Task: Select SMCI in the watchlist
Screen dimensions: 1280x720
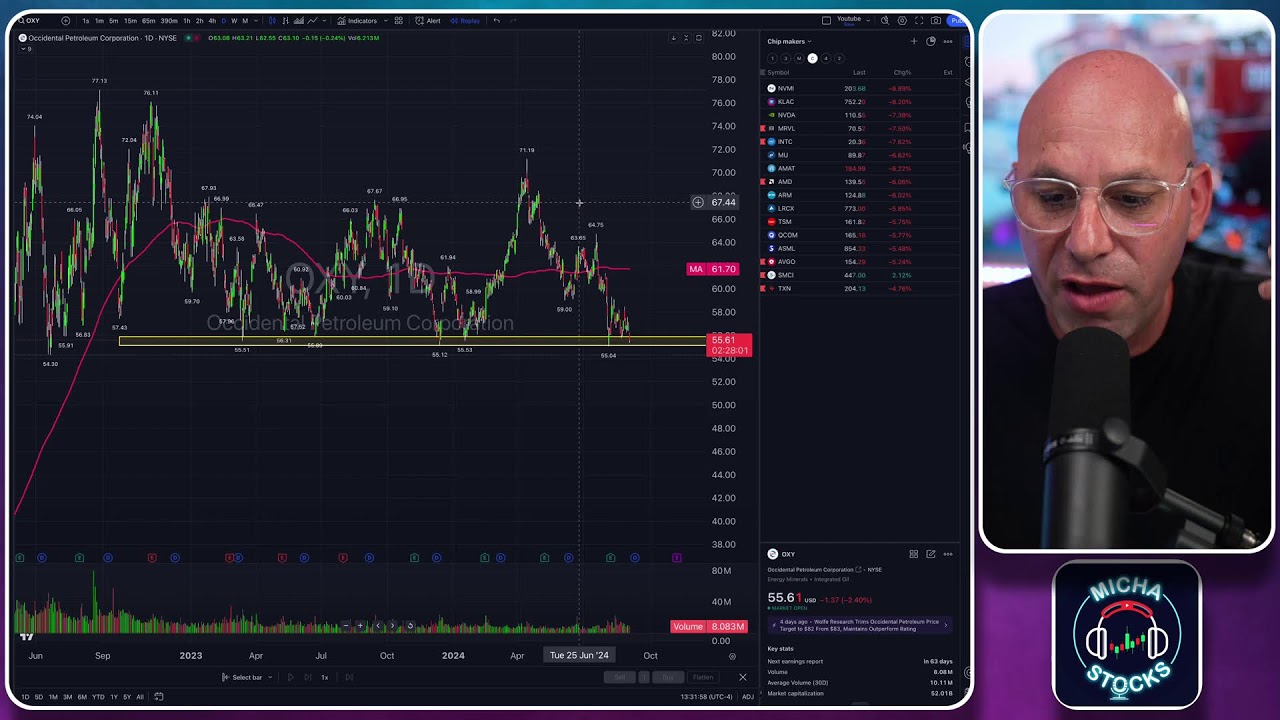Action: pyautogui.click(x=860, y=275)
